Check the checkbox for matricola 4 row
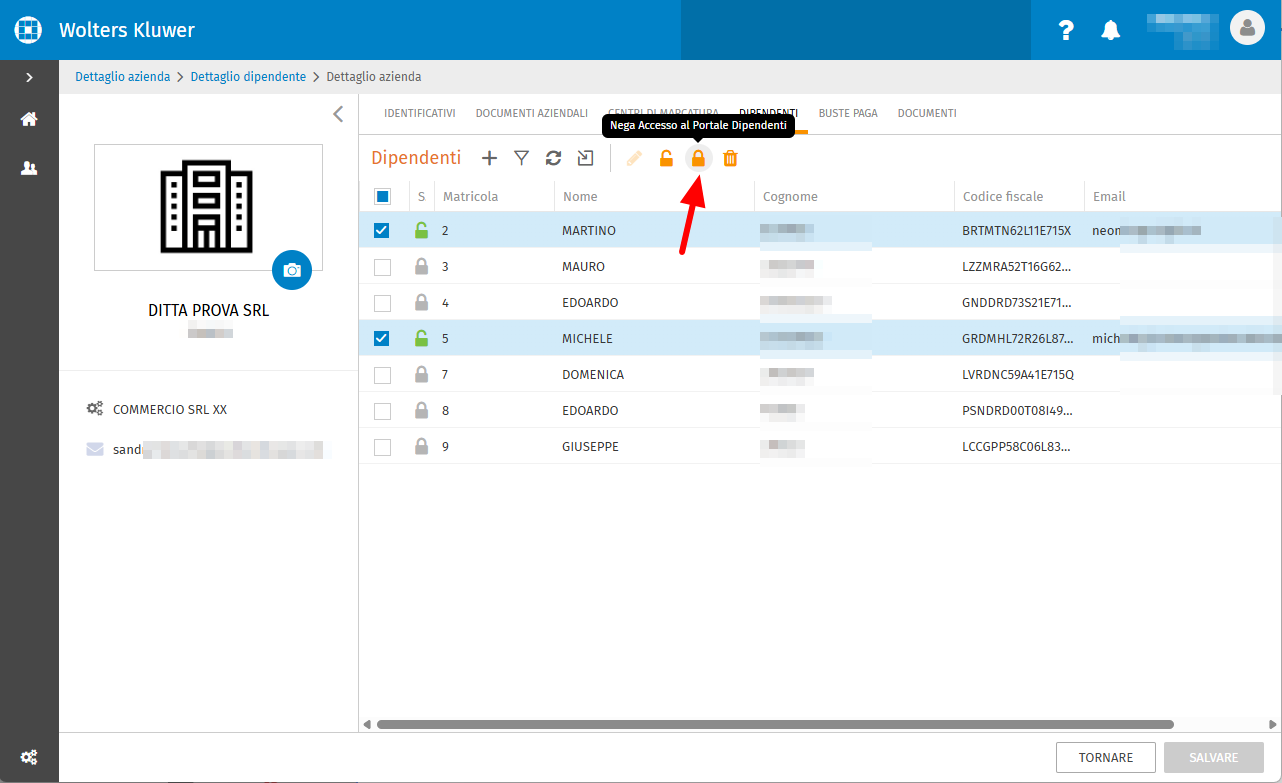This screenshot has width=1282, height=783. [382, 303]
